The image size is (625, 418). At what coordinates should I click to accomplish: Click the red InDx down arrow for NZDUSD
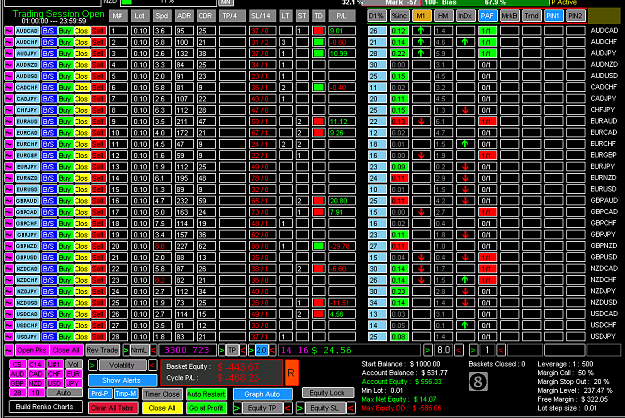click(465, 302)
